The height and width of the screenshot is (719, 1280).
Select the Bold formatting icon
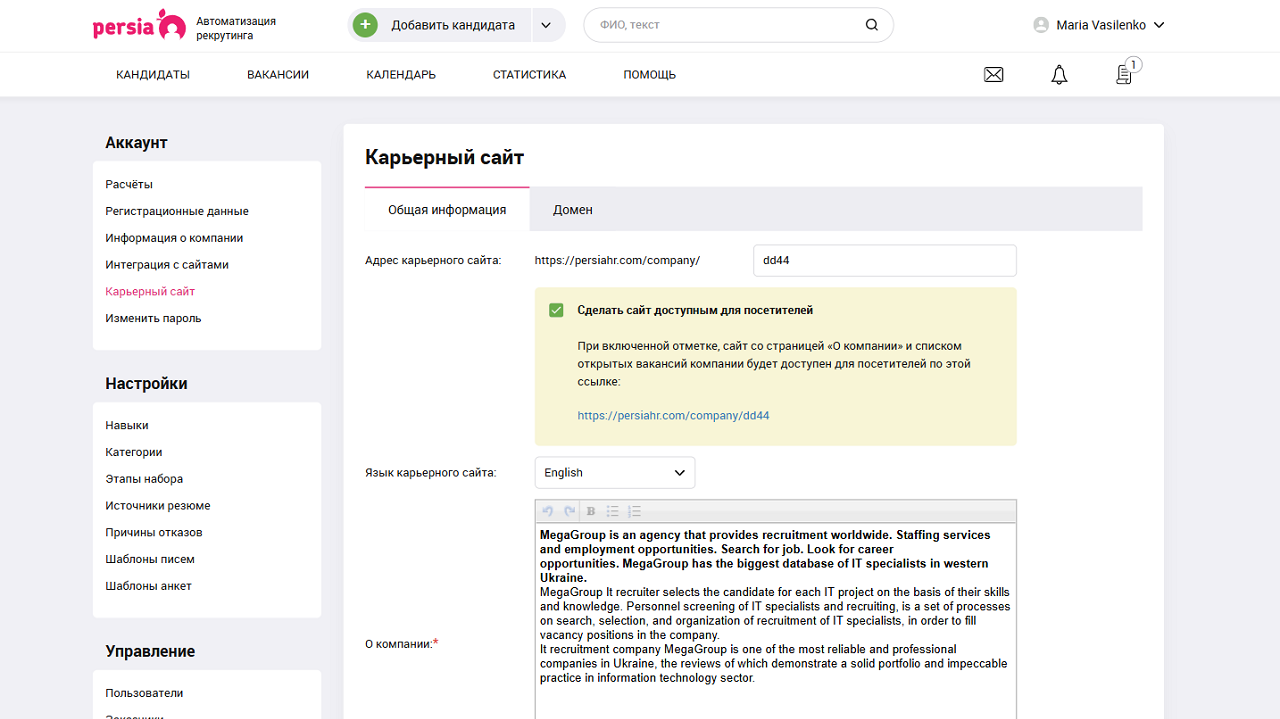pyautogui.click(x=590, y=511)
